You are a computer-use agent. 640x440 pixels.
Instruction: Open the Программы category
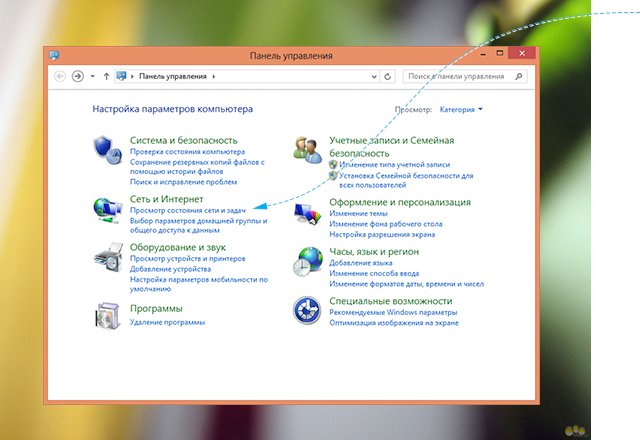(x=156, y=309)
